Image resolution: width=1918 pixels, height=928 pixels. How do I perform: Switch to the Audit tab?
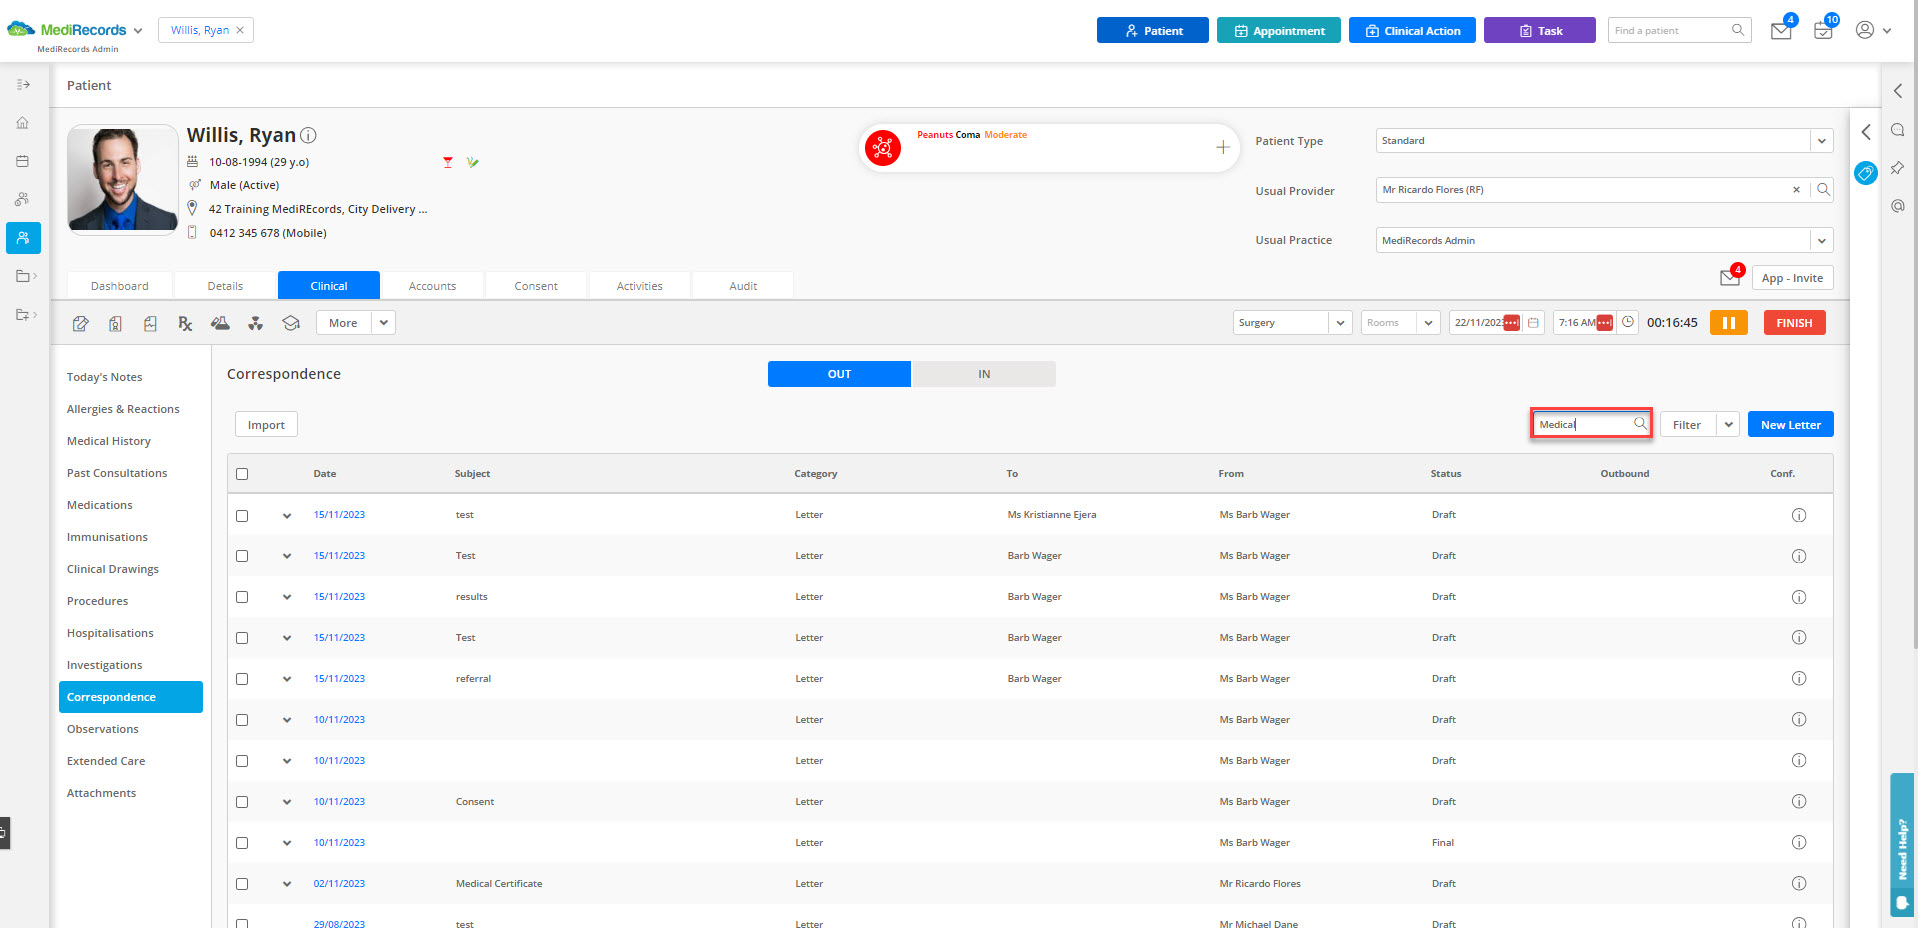743,286
